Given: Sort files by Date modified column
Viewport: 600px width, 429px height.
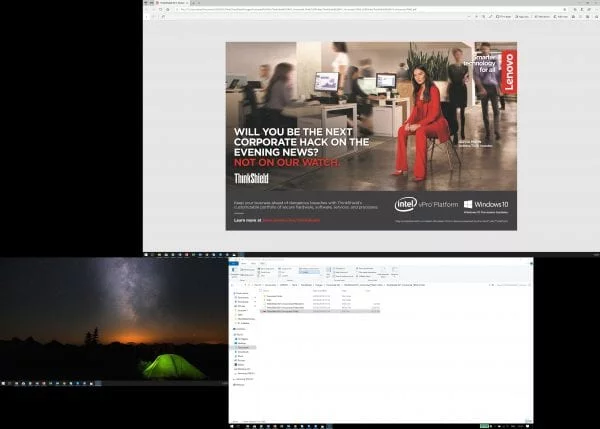Looking at the screenshot, I should coord(321,291).
